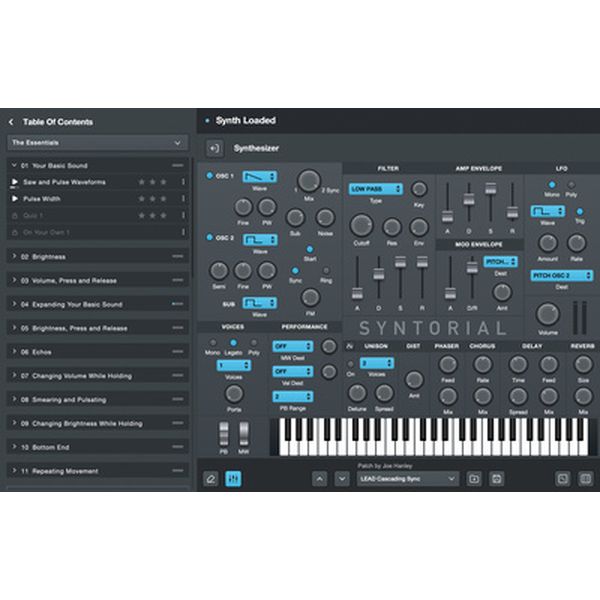The height and width of the screenshot is (600, 600).
Task: Select the eraser icon in bottom toolbar
Action: (x=211, y=479)
